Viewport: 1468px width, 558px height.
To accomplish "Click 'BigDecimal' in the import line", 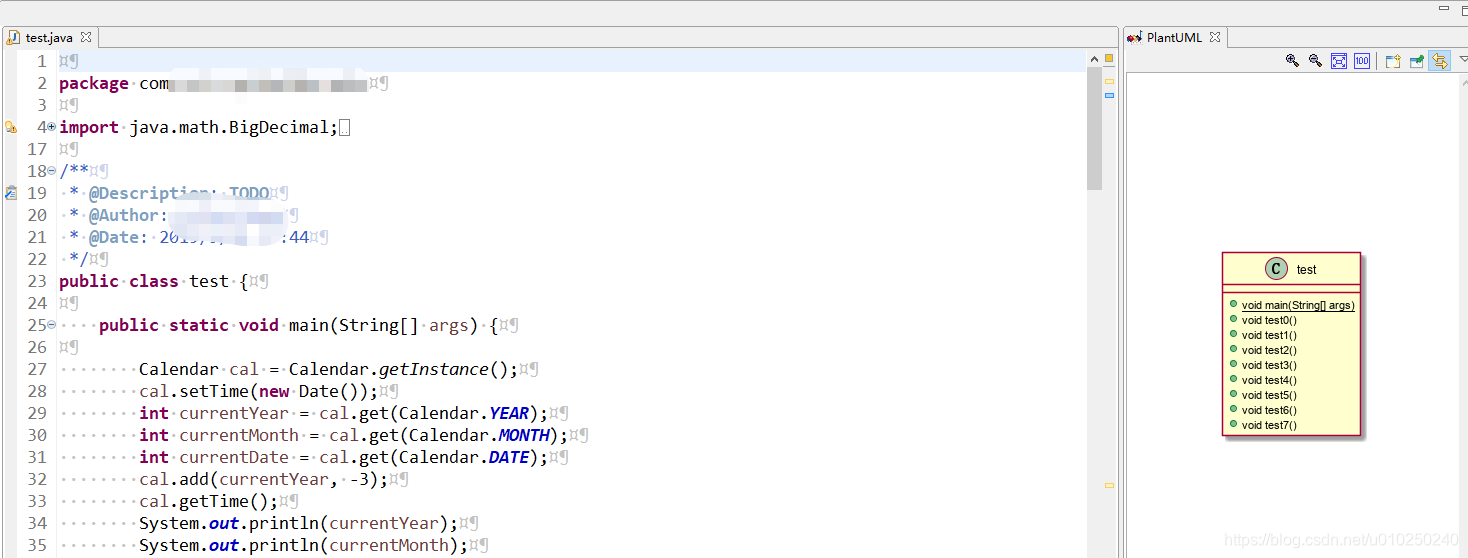I will [279, 127].
